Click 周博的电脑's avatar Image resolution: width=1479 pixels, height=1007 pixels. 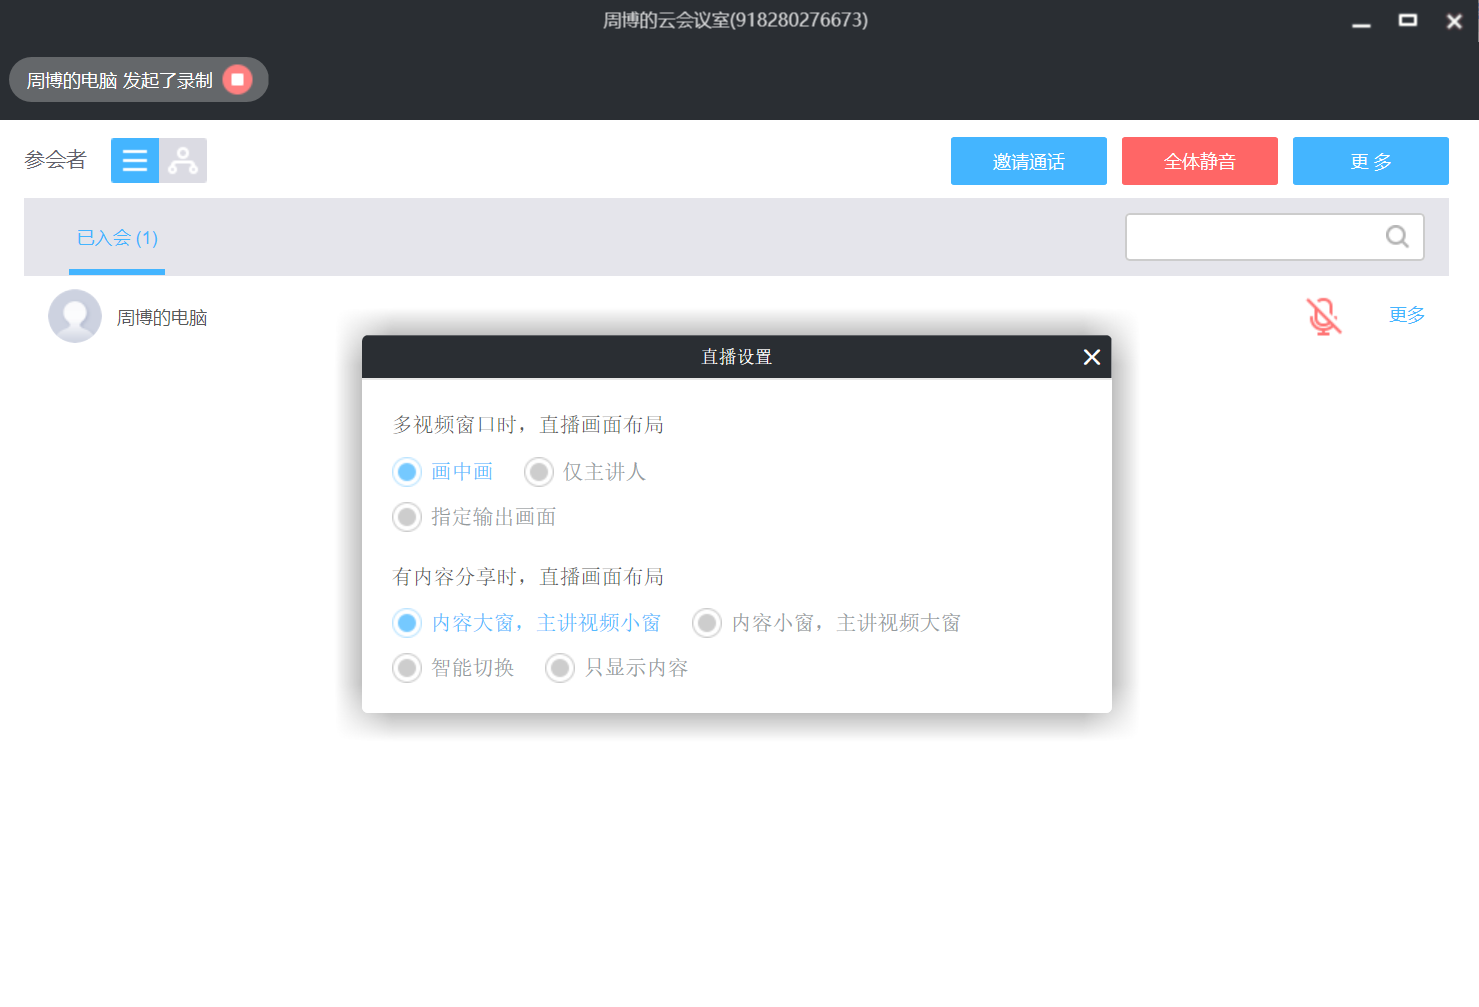pyautogui.click(x=75, y=316)
